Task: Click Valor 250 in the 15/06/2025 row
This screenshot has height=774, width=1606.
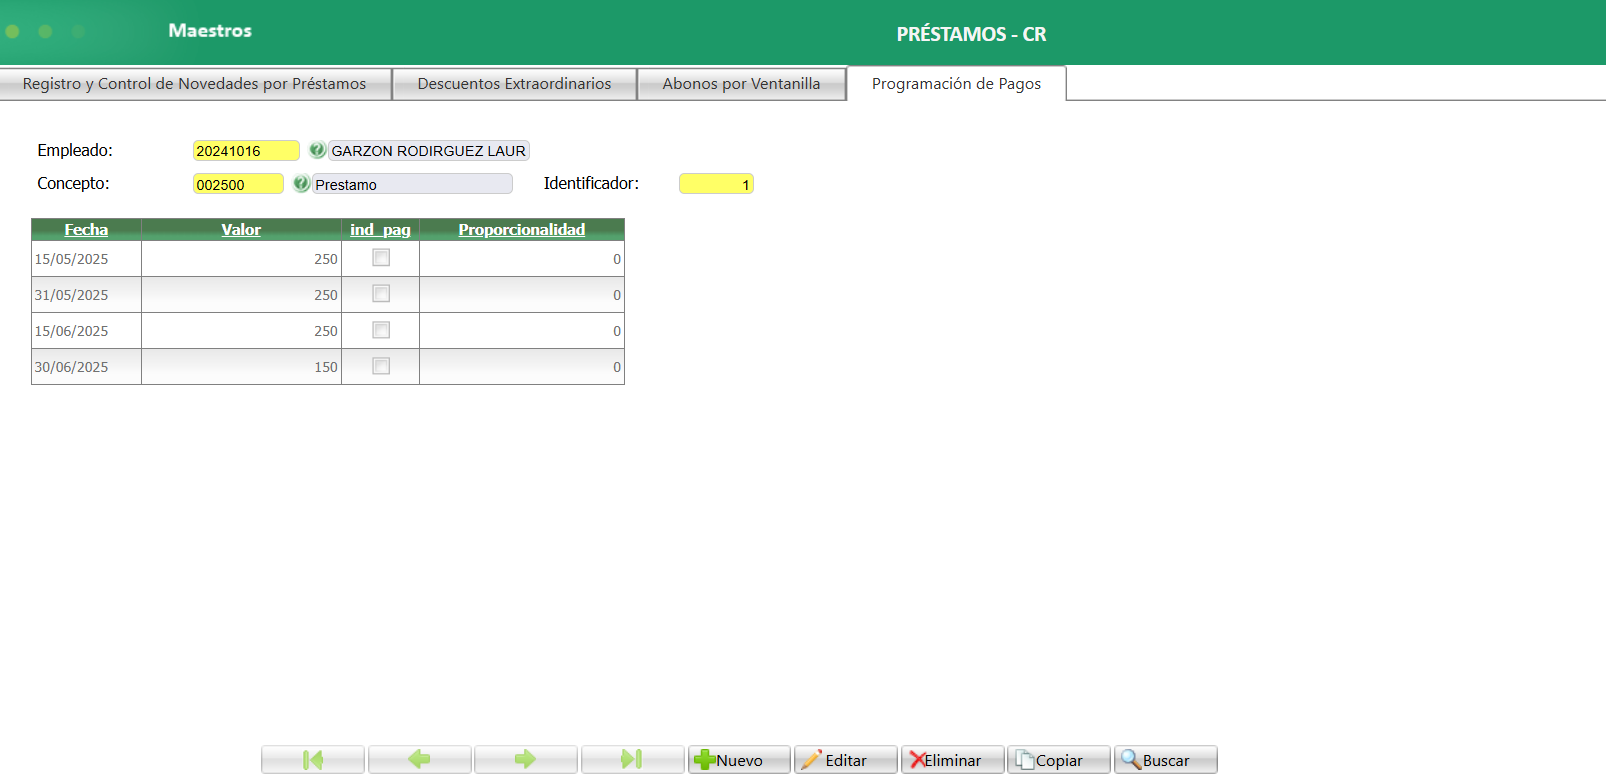Action: 241,331
